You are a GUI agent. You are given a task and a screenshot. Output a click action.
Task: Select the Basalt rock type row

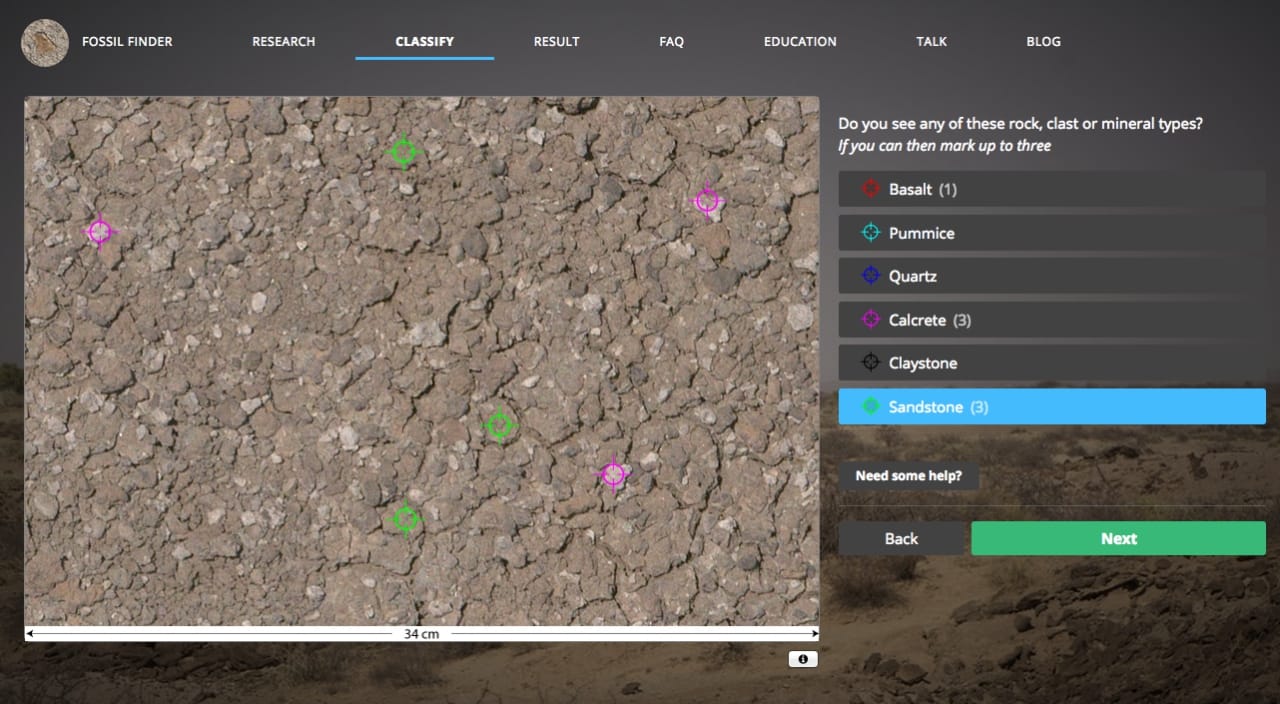pos(1051,188)
